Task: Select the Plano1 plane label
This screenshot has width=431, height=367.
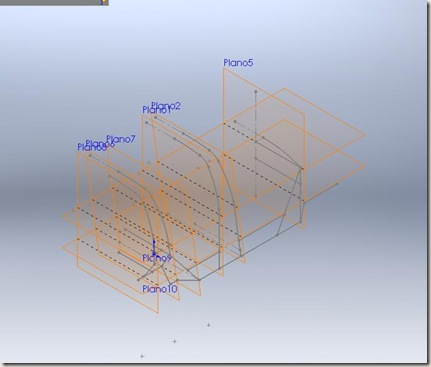Action: click(x=157, y=110)
